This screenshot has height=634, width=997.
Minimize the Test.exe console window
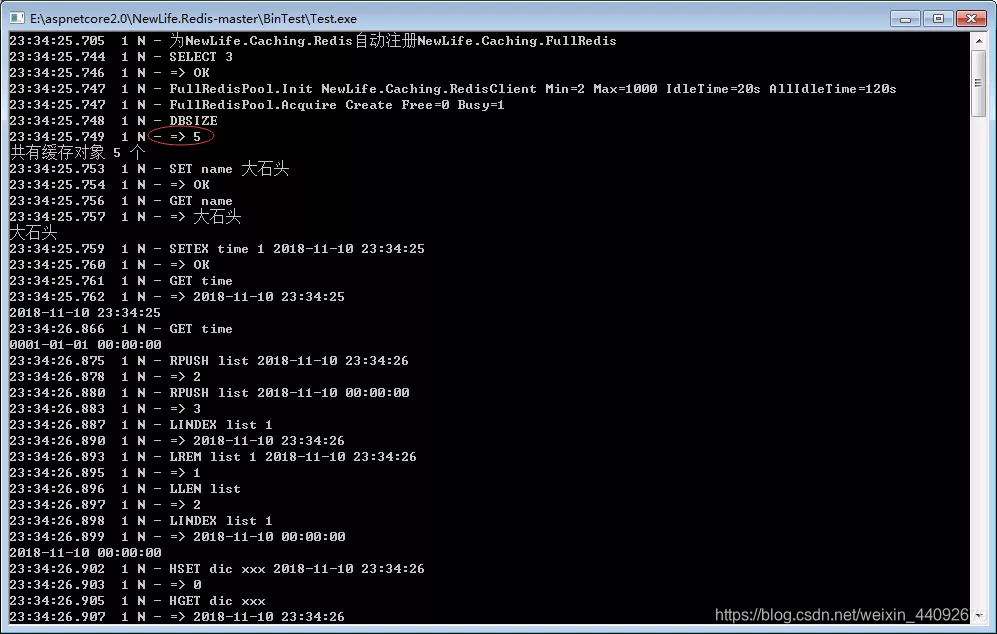(x=905, y=18)
